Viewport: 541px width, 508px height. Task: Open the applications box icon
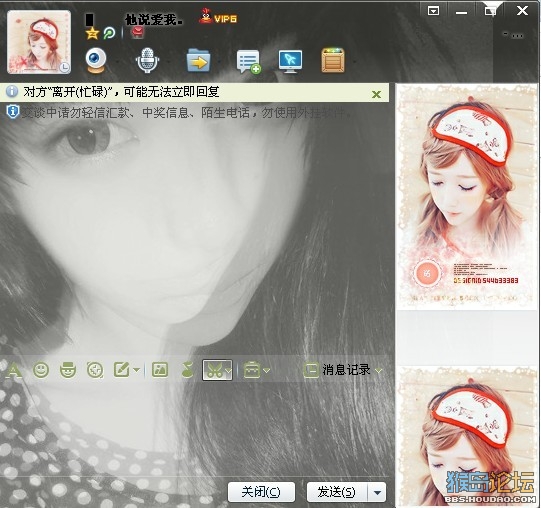point(333,61)
